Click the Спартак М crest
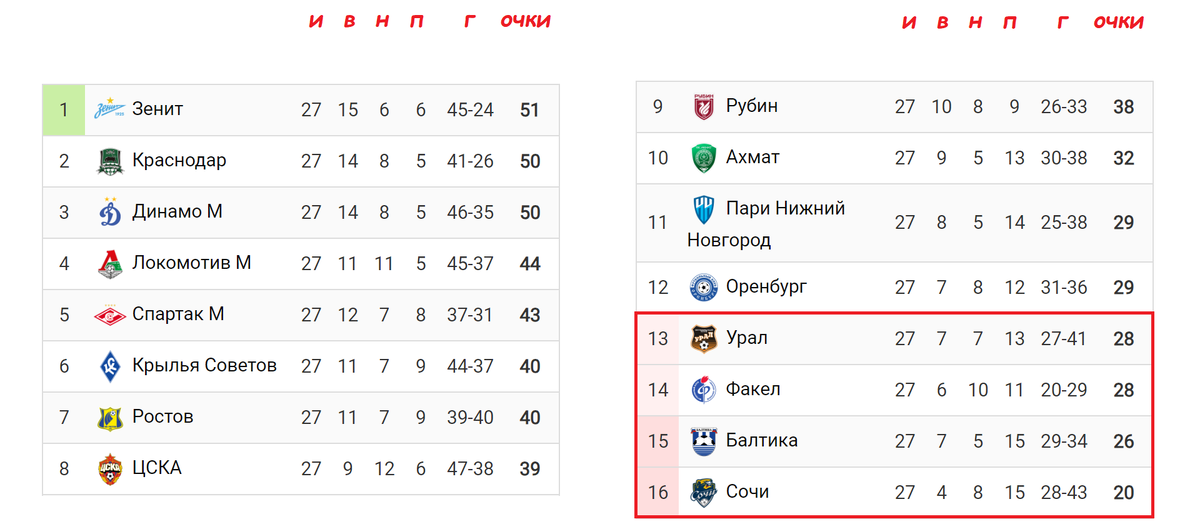1200x529 pixels. pyautogui.click(x=109, y=315)
